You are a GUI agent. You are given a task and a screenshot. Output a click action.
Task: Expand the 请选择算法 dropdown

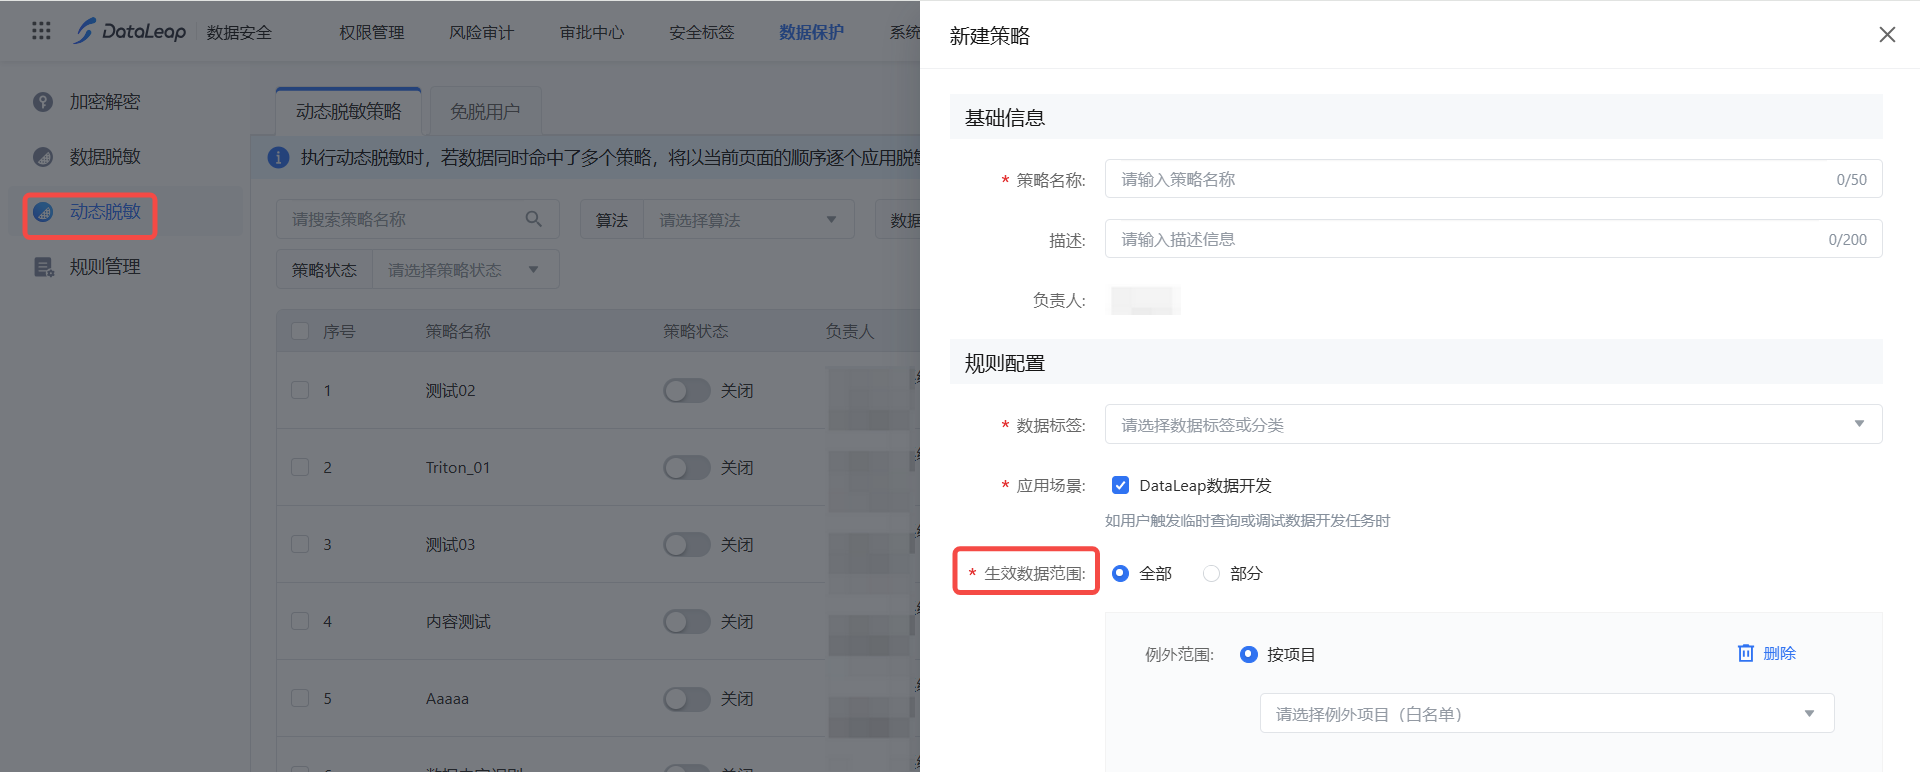[747, 220]
